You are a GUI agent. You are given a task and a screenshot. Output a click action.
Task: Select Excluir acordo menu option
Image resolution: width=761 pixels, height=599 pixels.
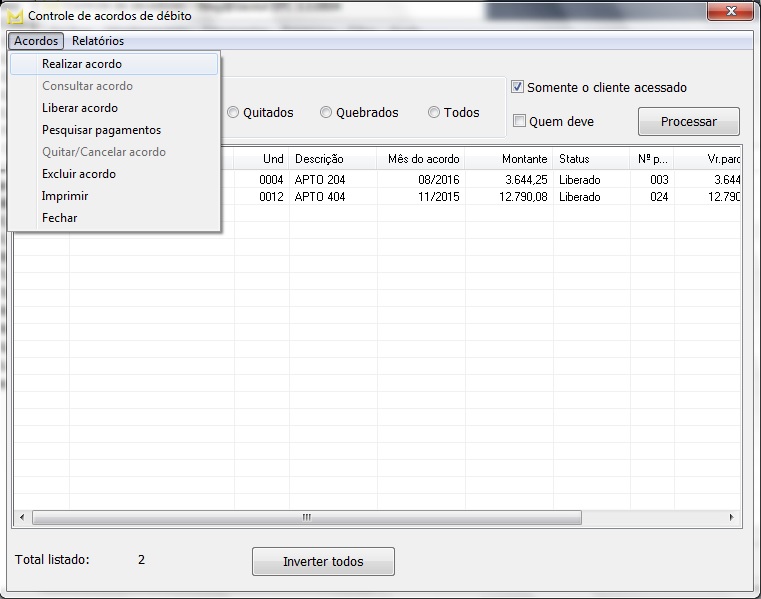coord(79,174)
